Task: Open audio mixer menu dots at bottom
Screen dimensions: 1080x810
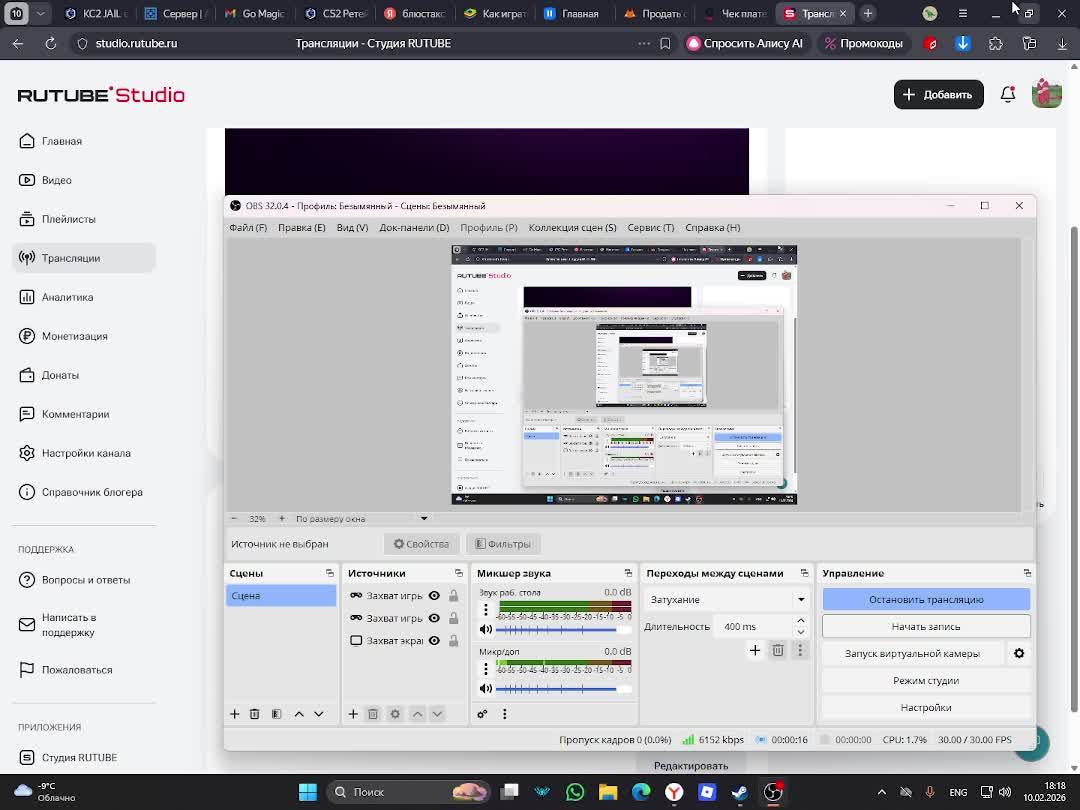Action: pyautogui.click(x=505, y=714)
